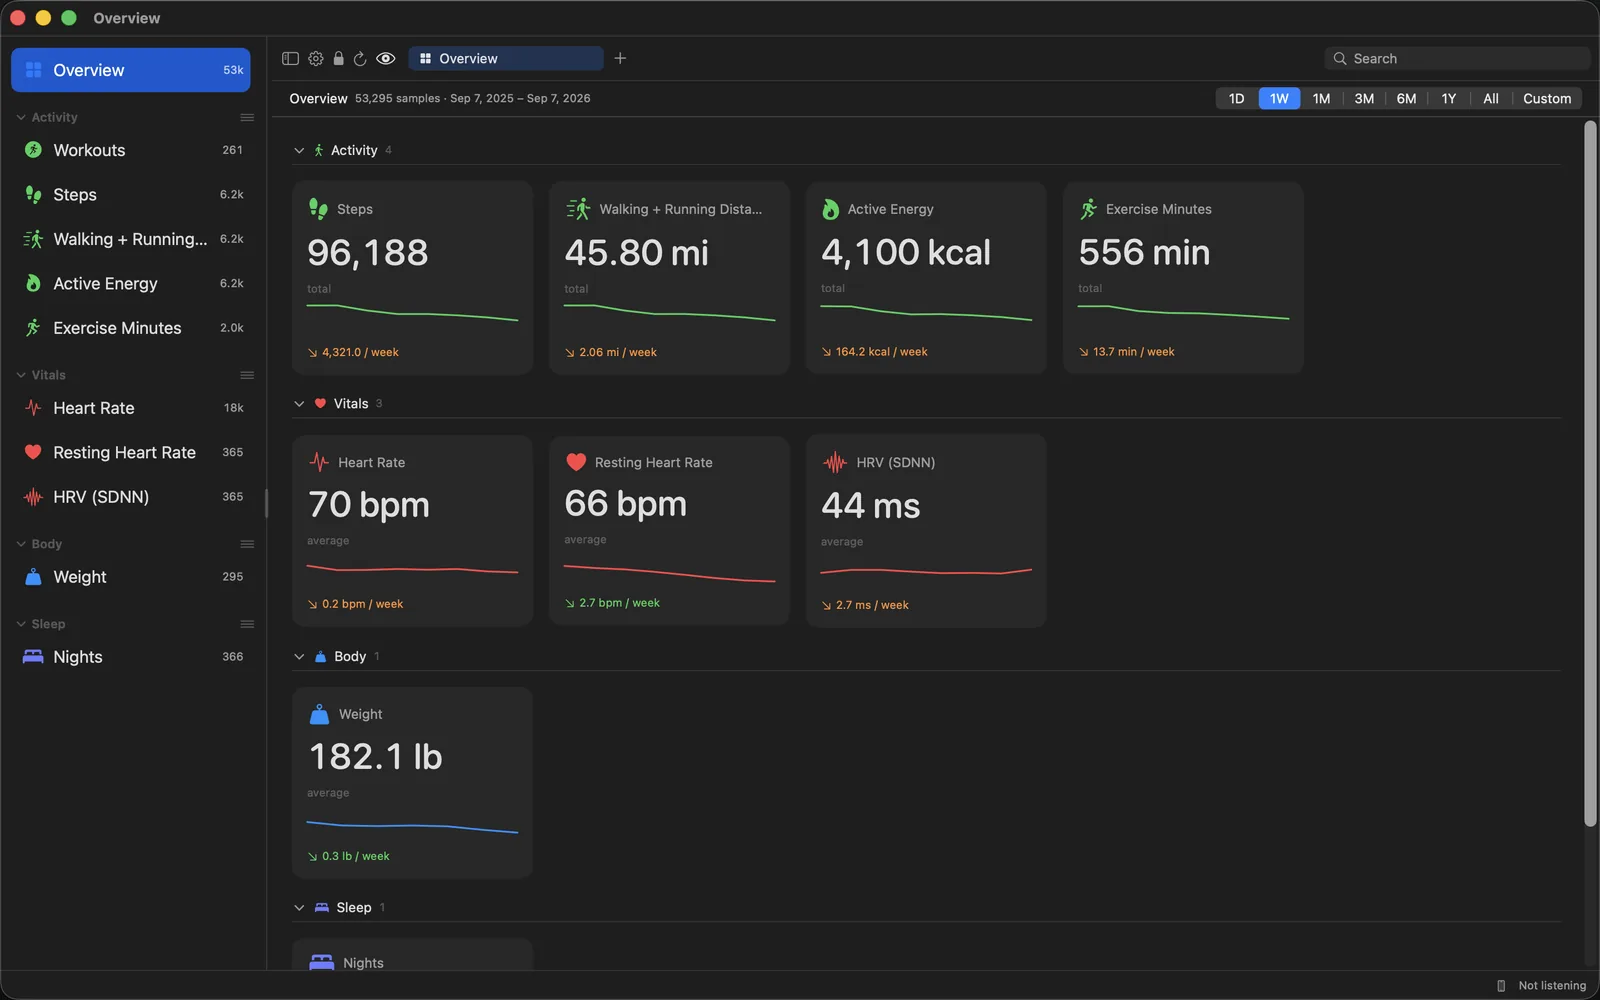Collapse the Vitals group in sidebar

(x=21, y=375)
